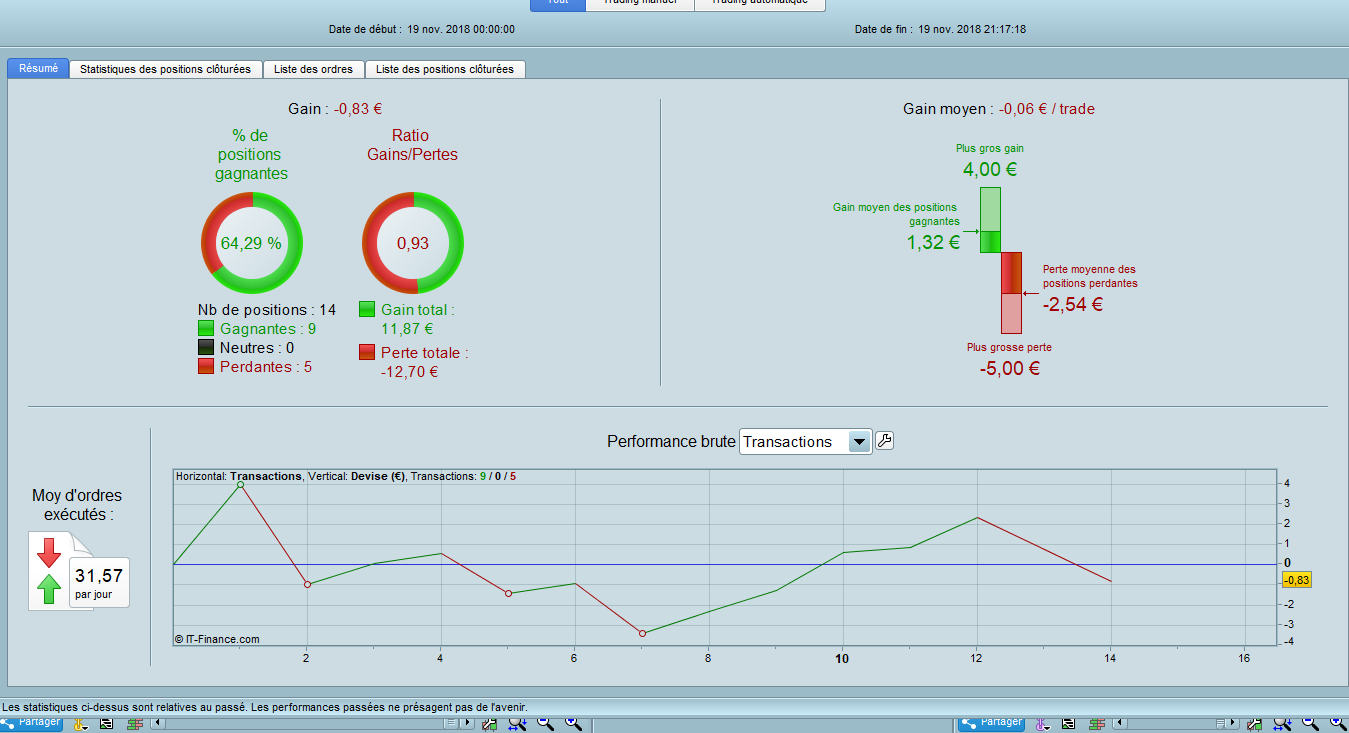This screenshot has height=733, width=1349.
Task: Click the perte totale value -12,70 €
Action: [x=410, y=372]
